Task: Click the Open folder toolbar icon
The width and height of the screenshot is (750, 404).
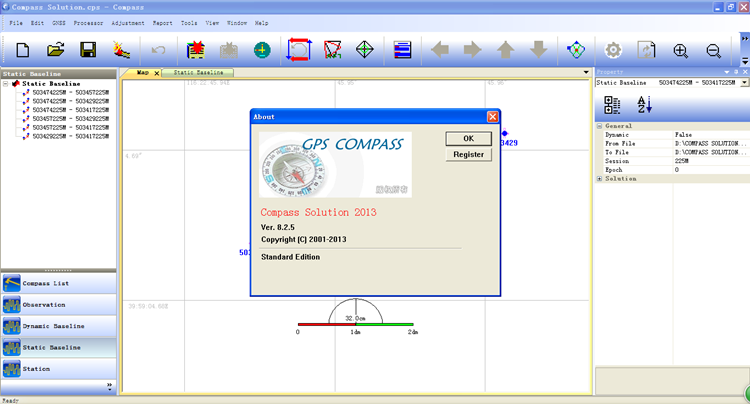Action: tap(56, 49)
